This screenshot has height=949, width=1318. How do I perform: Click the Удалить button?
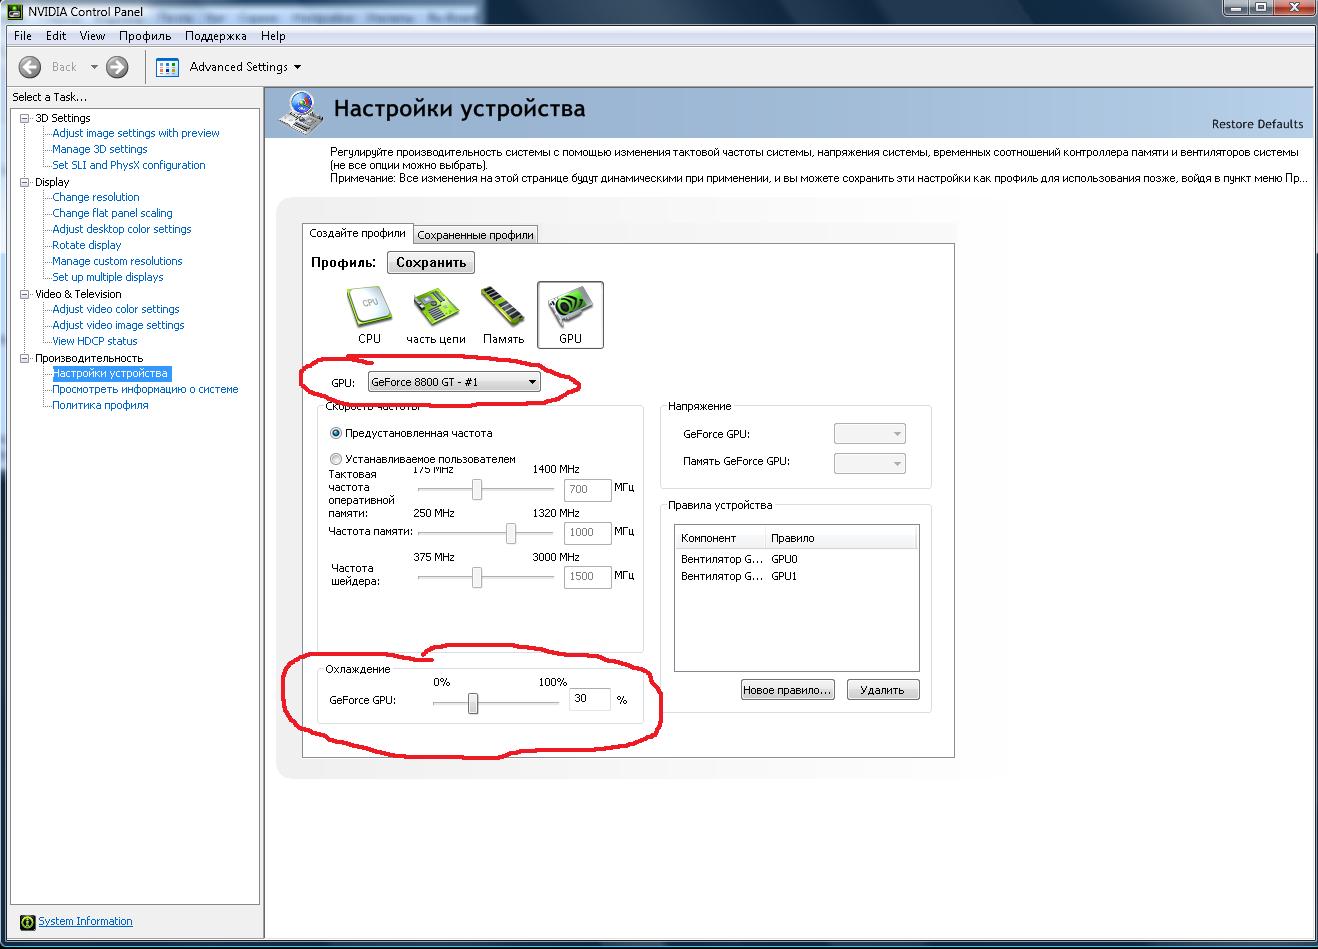(x=882, y=690)
